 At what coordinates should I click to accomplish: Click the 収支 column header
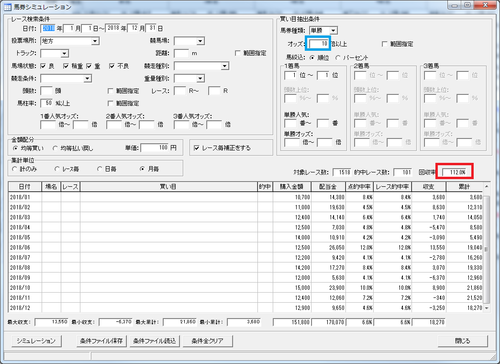pos(429,187)
